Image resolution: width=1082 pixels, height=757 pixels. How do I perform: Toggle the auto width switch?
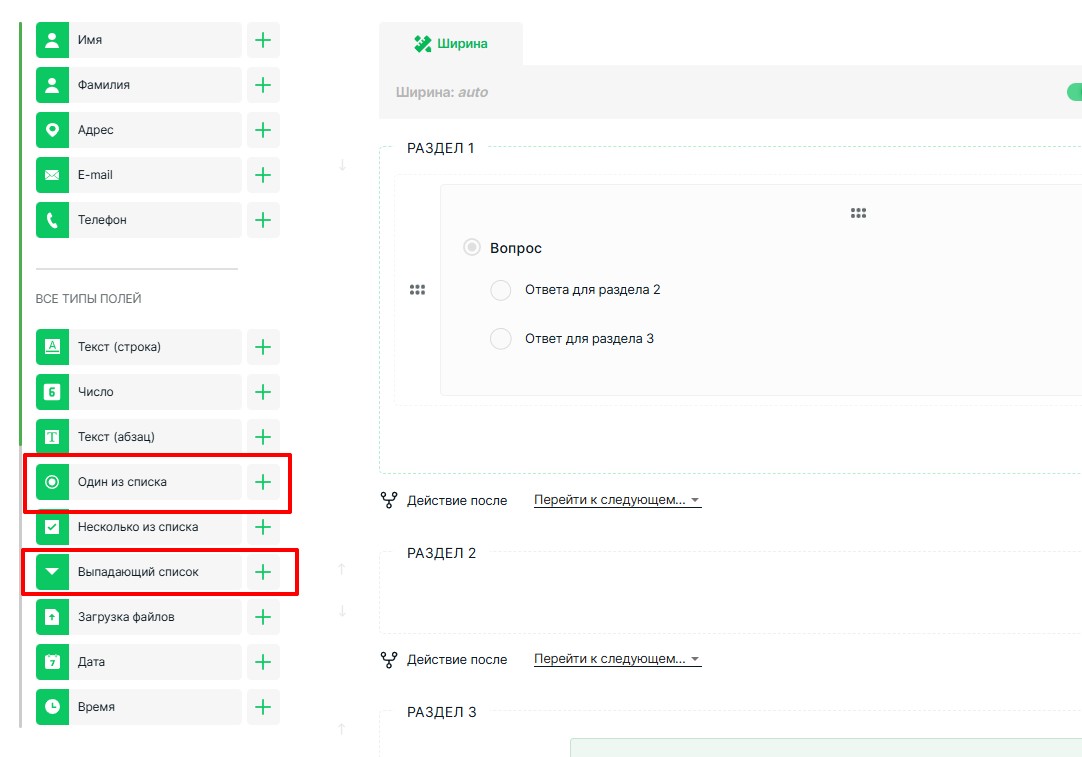tap(1074, 92)
